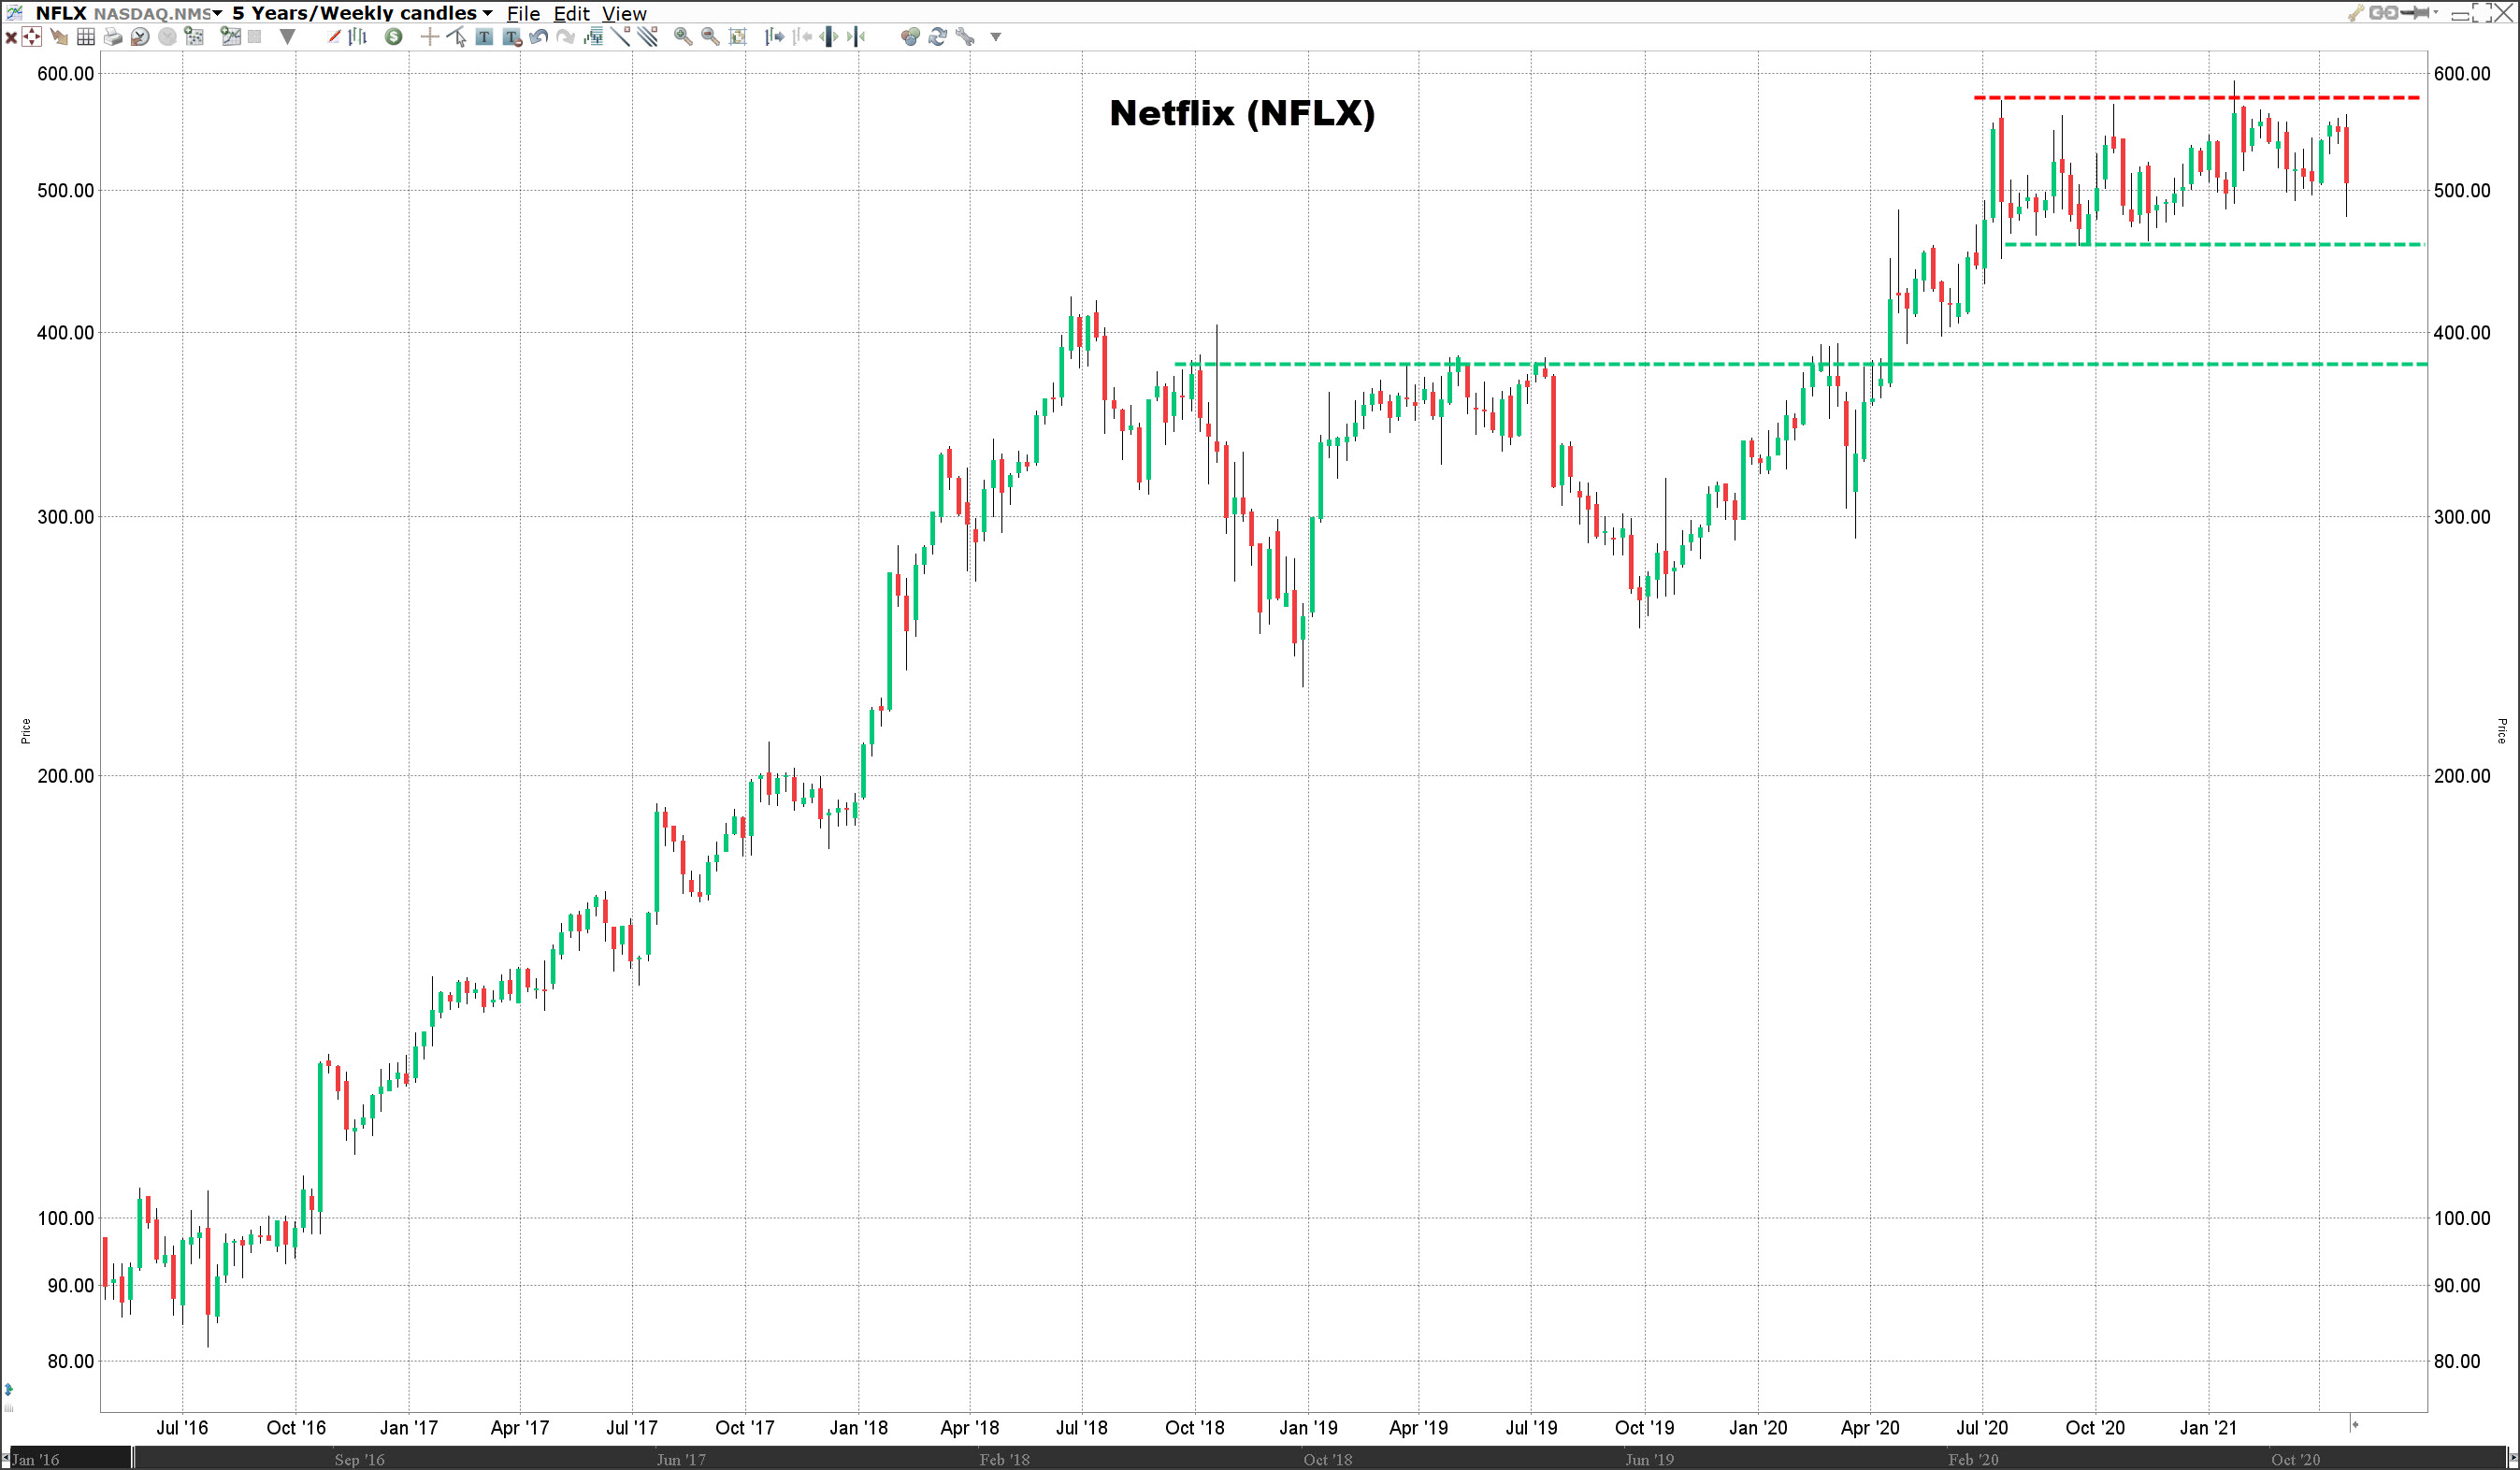Open the data grid table icon
This screenshot has height=1470, width=2520.
(x=86, y=37)
